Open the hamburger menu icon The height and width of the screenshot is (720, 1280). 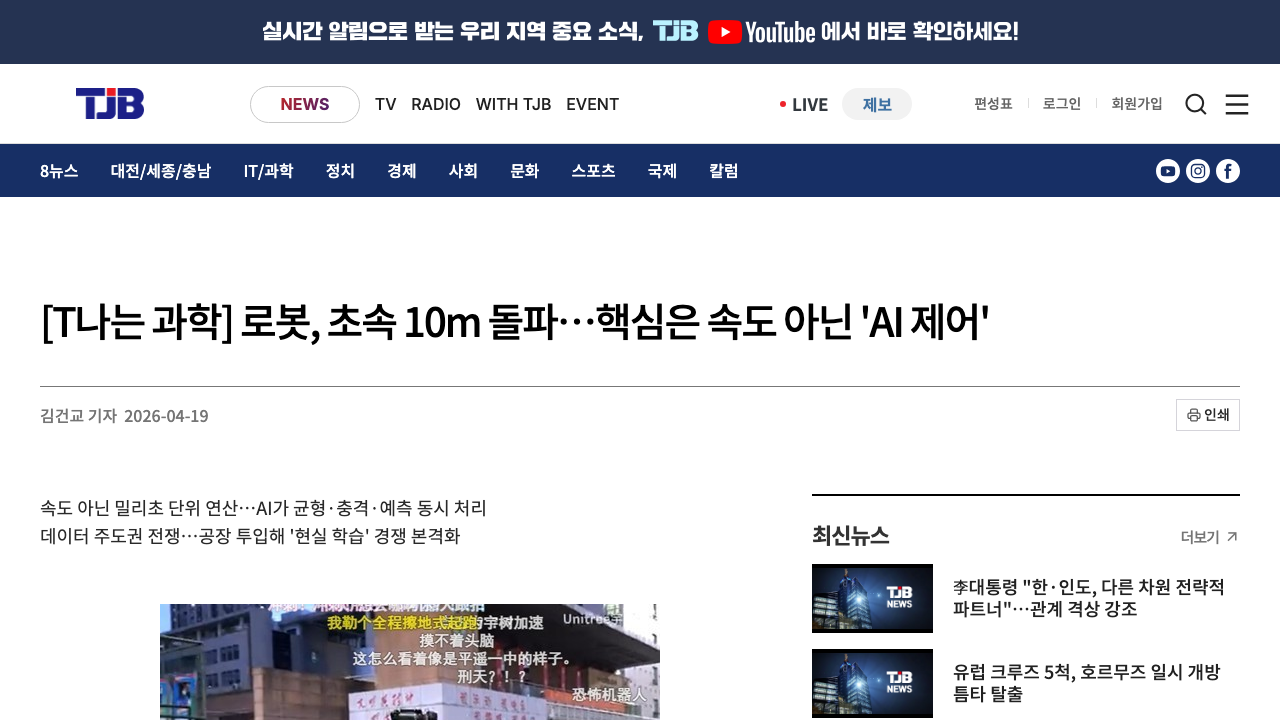click(x=1237, y=104)
